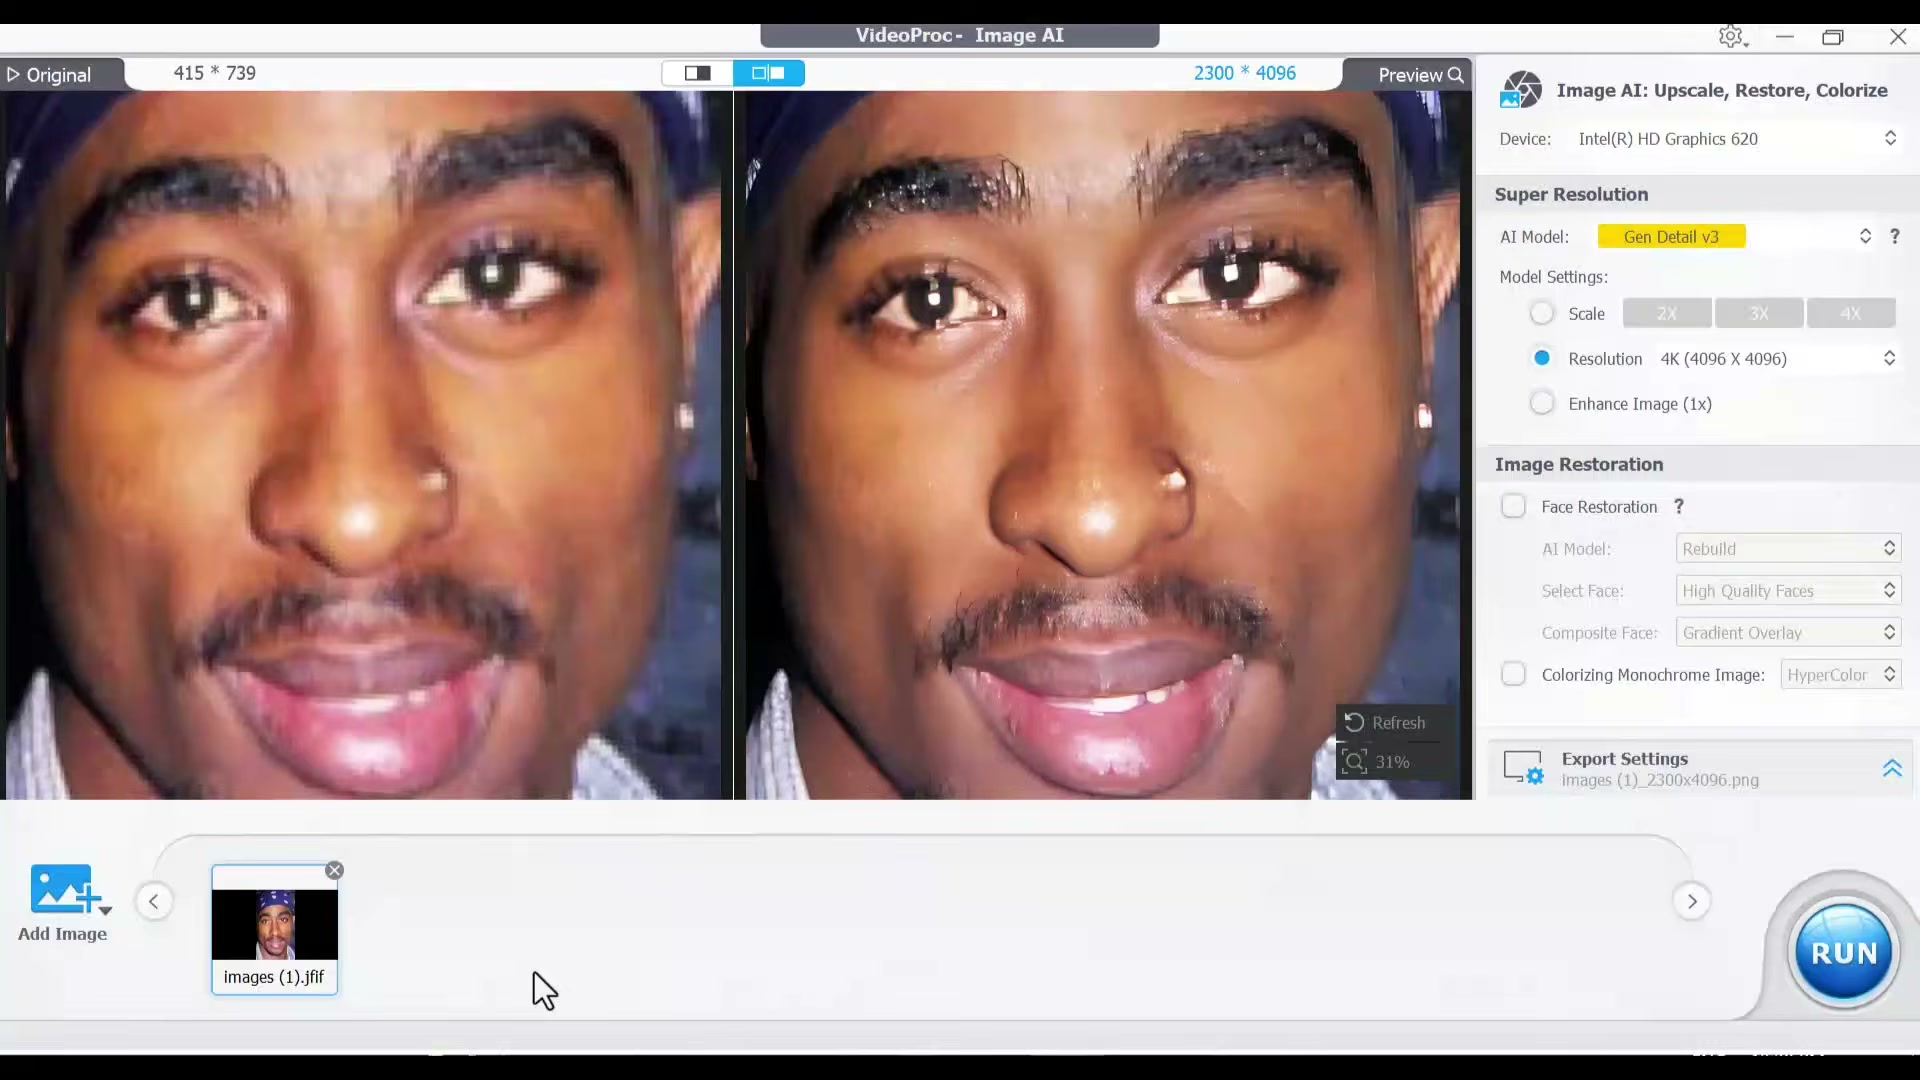Image resolution: width=1920 pixels, height=1080 pixels.
Task: Collapse the Export Settings panel chevron
Action: (1892, 768)
